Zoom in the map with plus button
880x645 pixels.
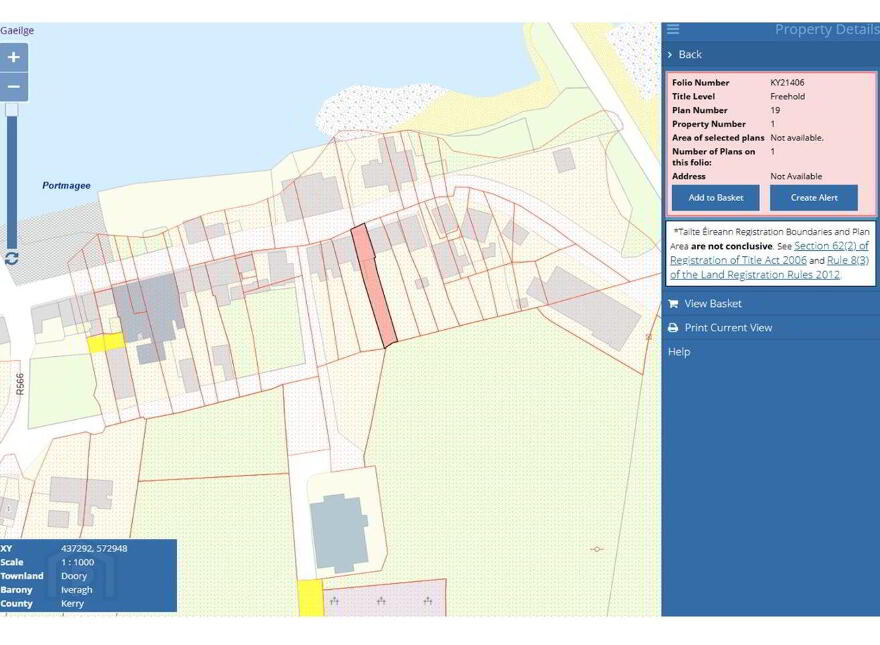[x=13, y=58]
